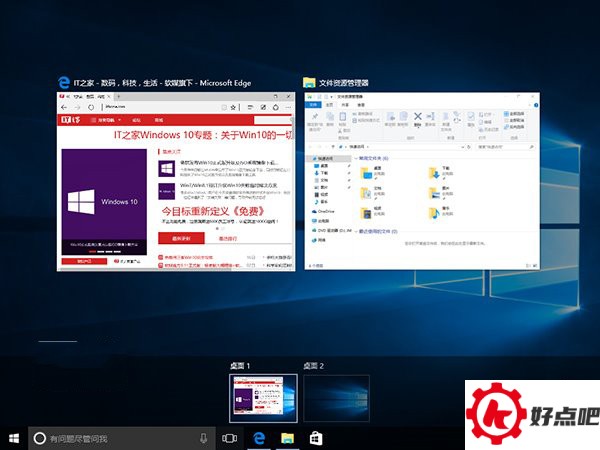
Task: Toggle the Task View taskbar button
Action: [229, 438]
